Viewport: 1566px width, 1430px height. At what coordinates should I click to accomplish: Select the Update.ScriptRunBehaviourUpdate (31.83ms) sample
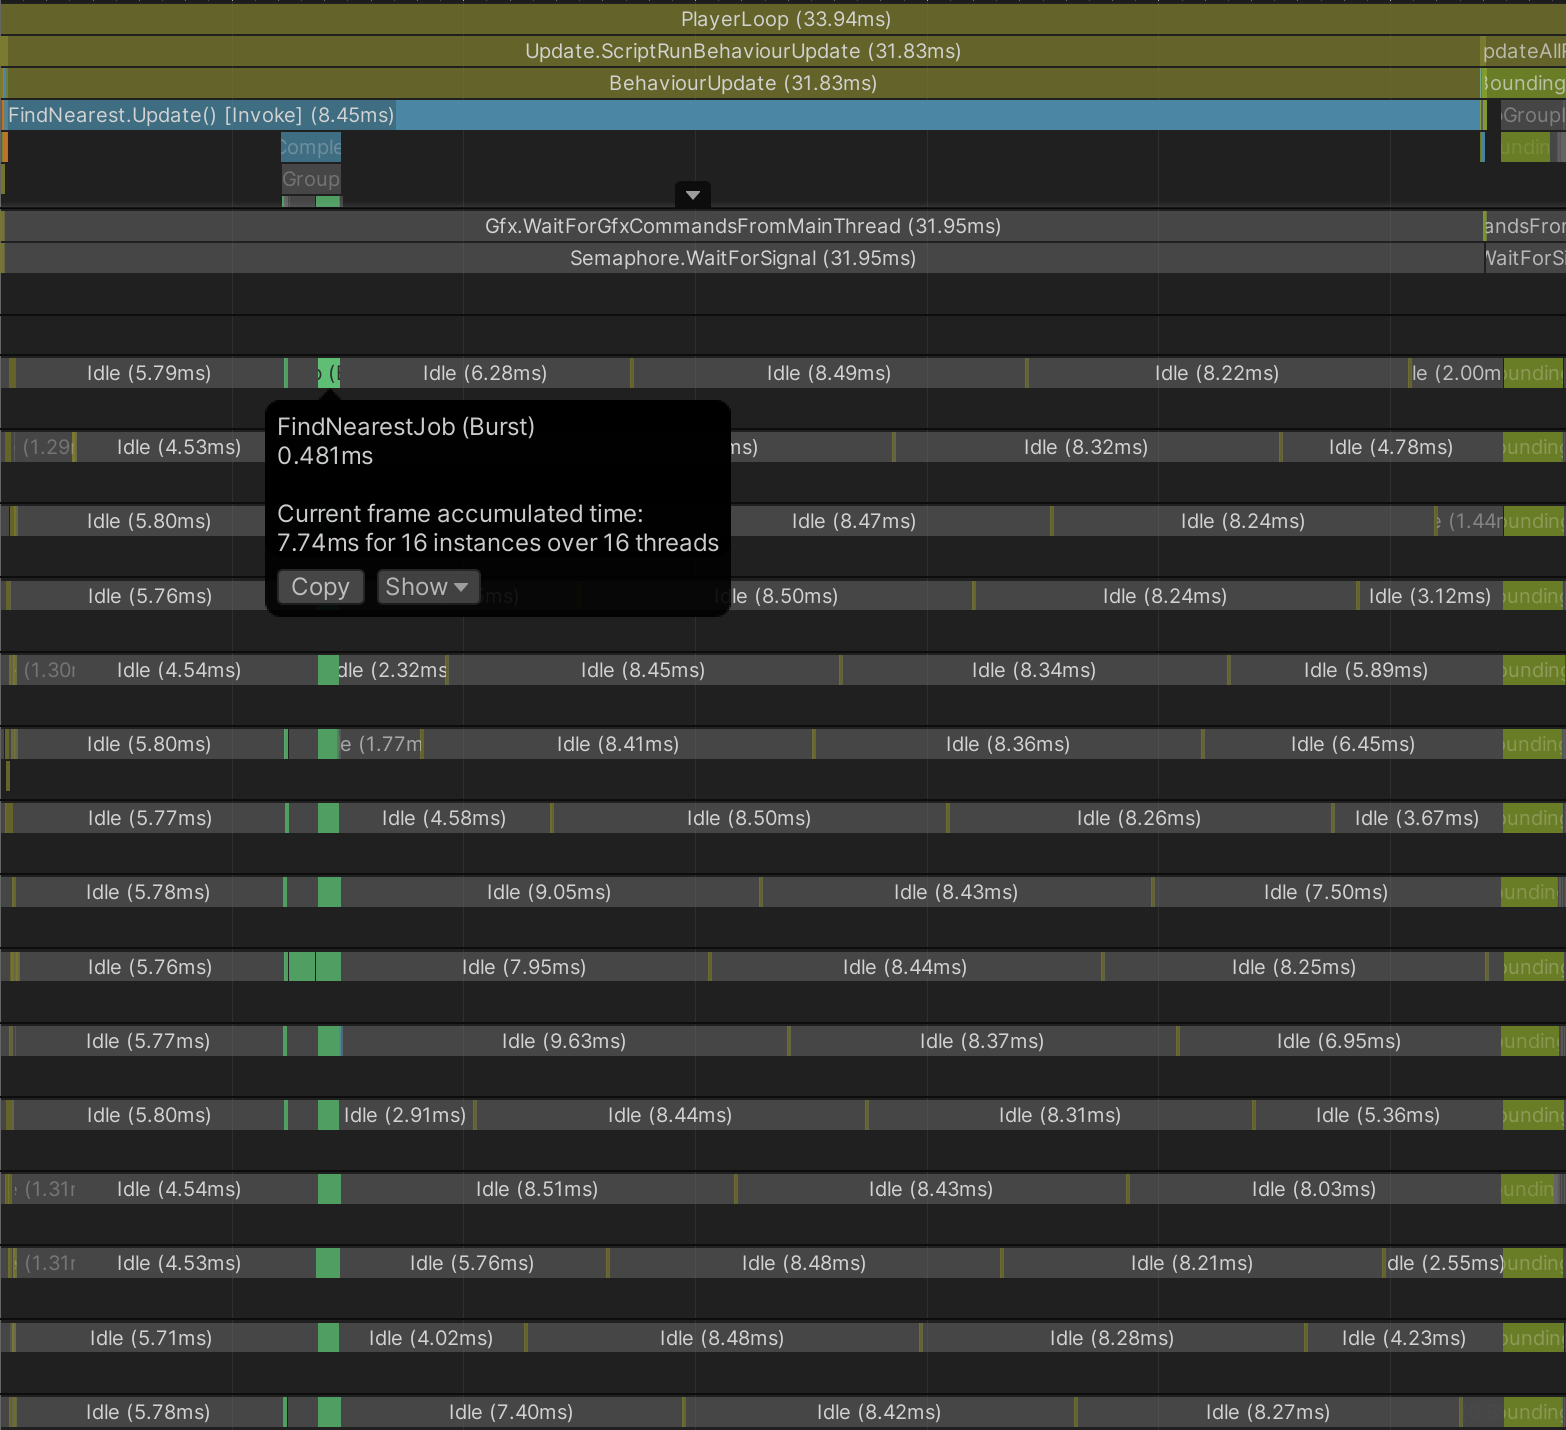pos(742,51)
